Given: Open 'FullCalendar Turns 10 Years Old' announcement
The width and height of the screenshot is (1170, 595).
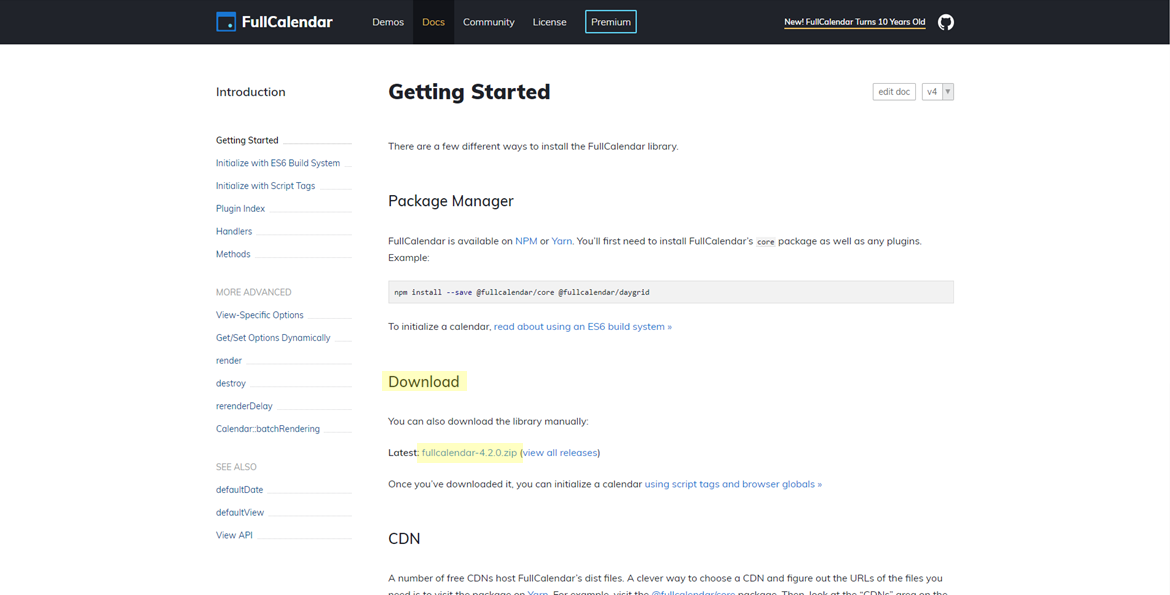Looking at the screenshot, I should tap(854, 22).
